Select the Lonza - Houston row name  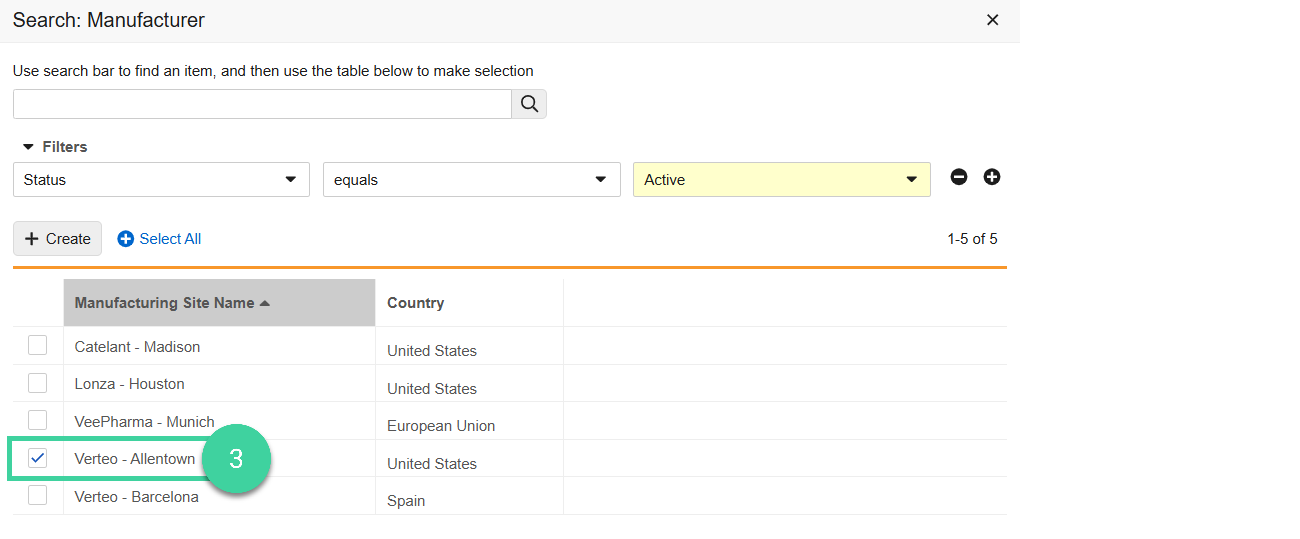point(129,384)
